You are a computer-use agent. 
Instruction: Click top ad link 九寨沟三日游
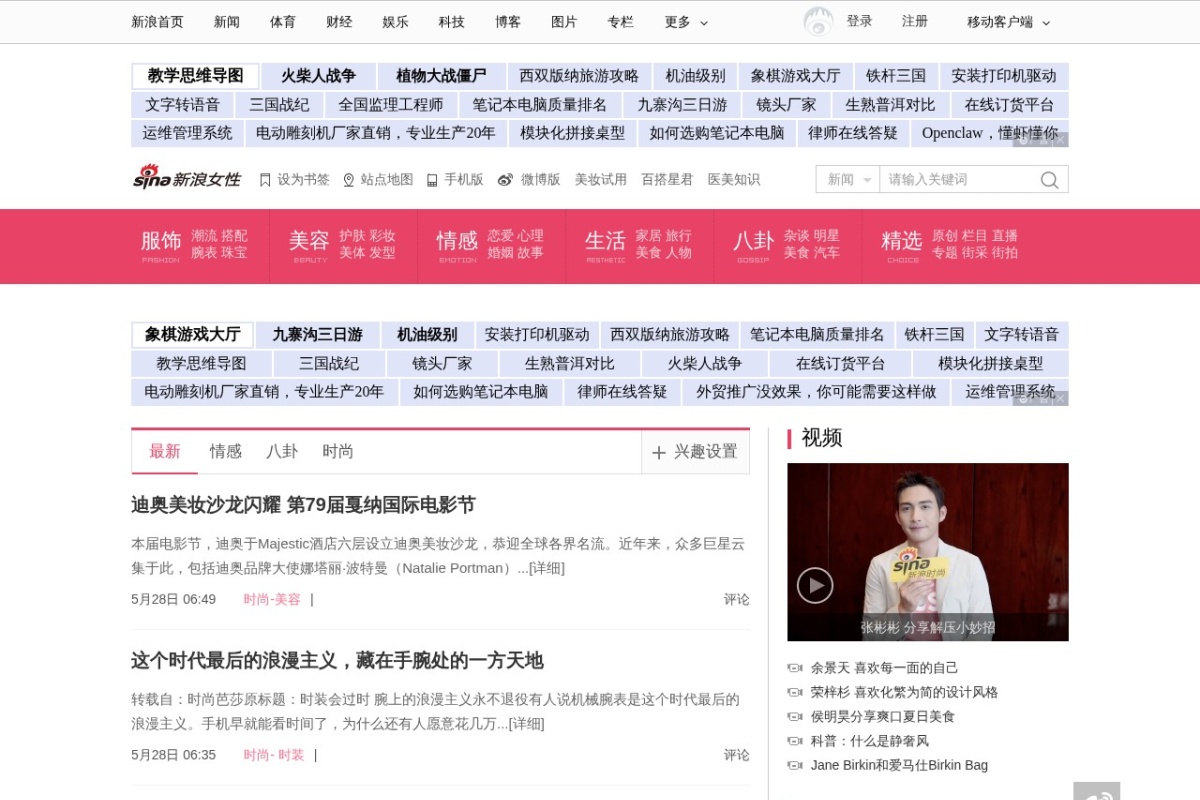pos(682,105)
